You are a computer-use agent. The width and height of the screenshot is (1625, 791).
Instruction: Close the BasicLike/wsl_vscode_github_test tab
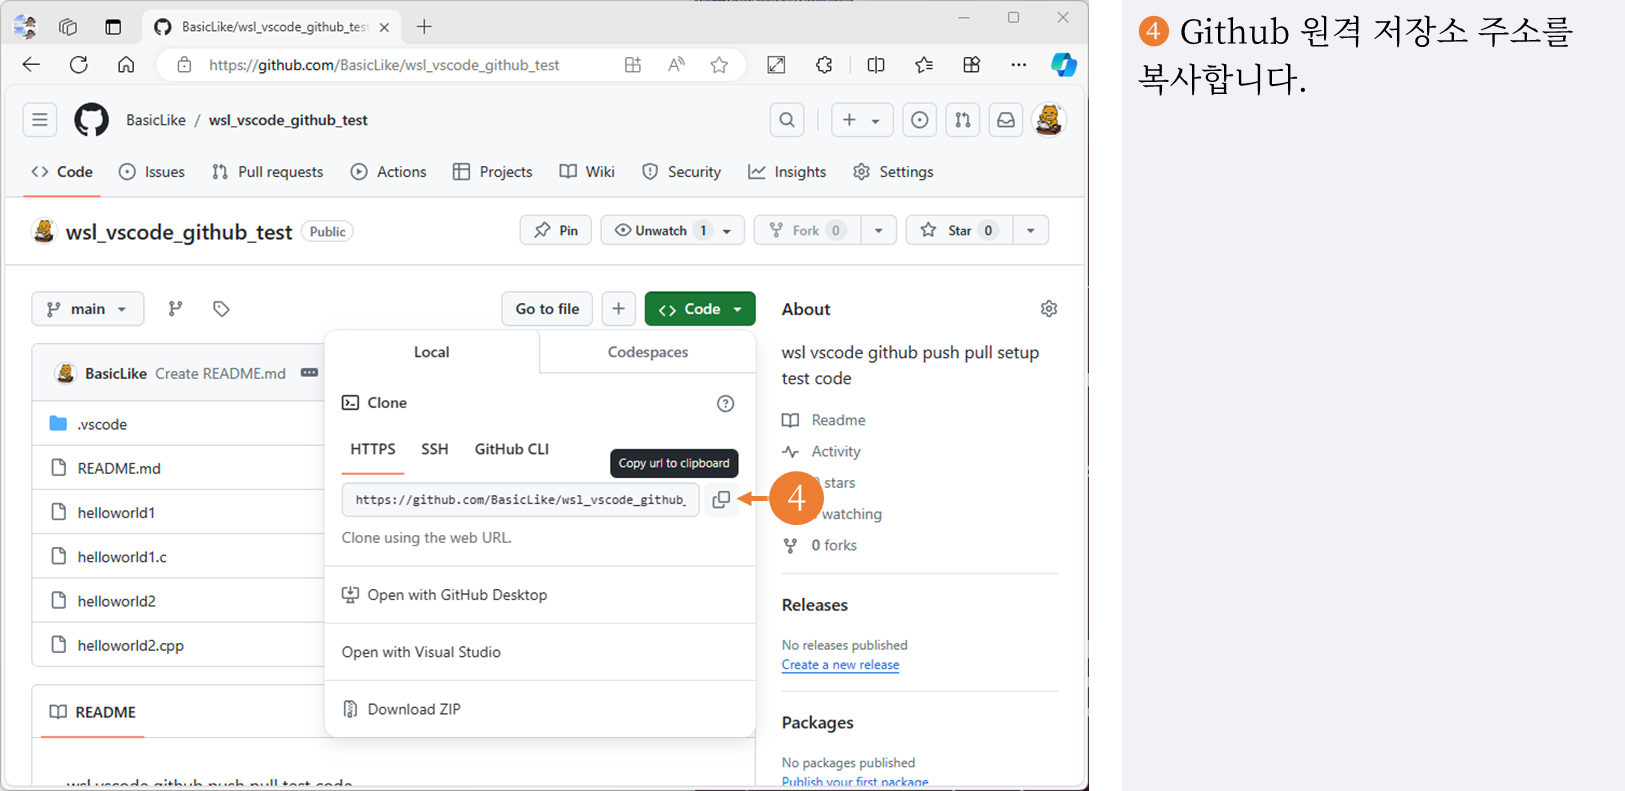coord(384,27)
